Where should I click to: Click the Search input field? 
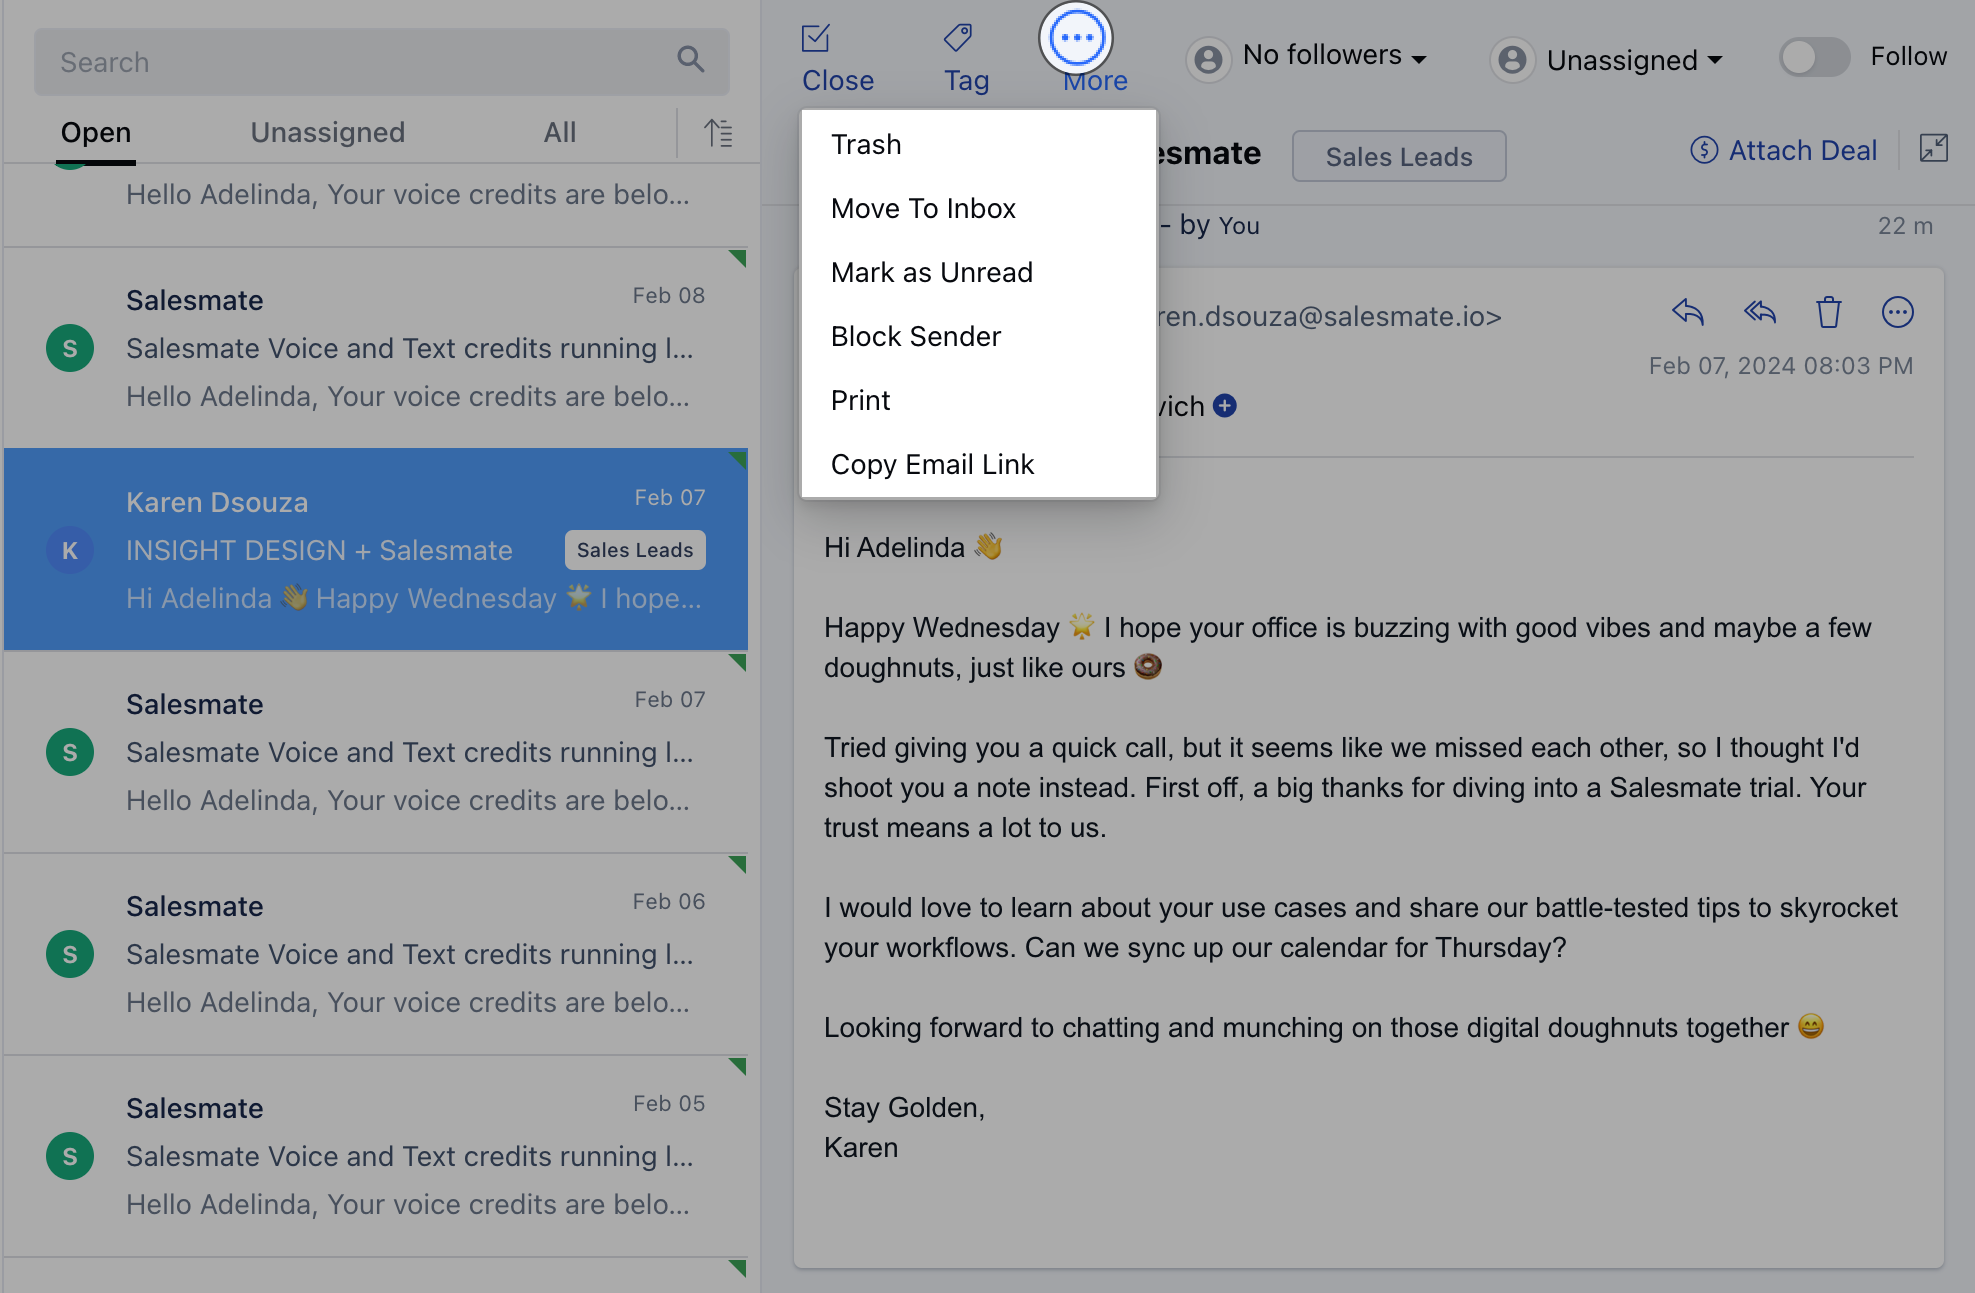381,62
